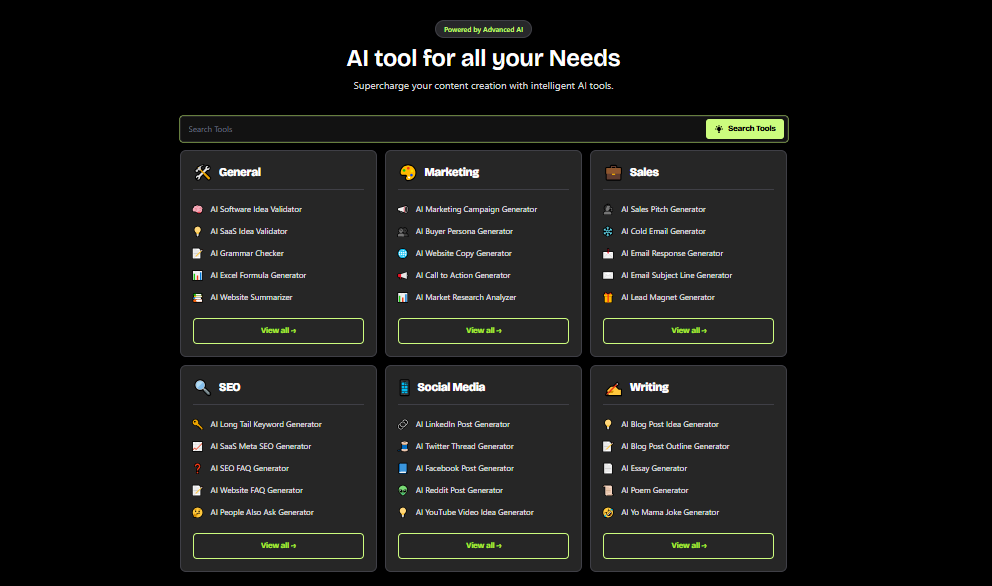
Task: Click View all in the Sales card
Action: (688, 331)
